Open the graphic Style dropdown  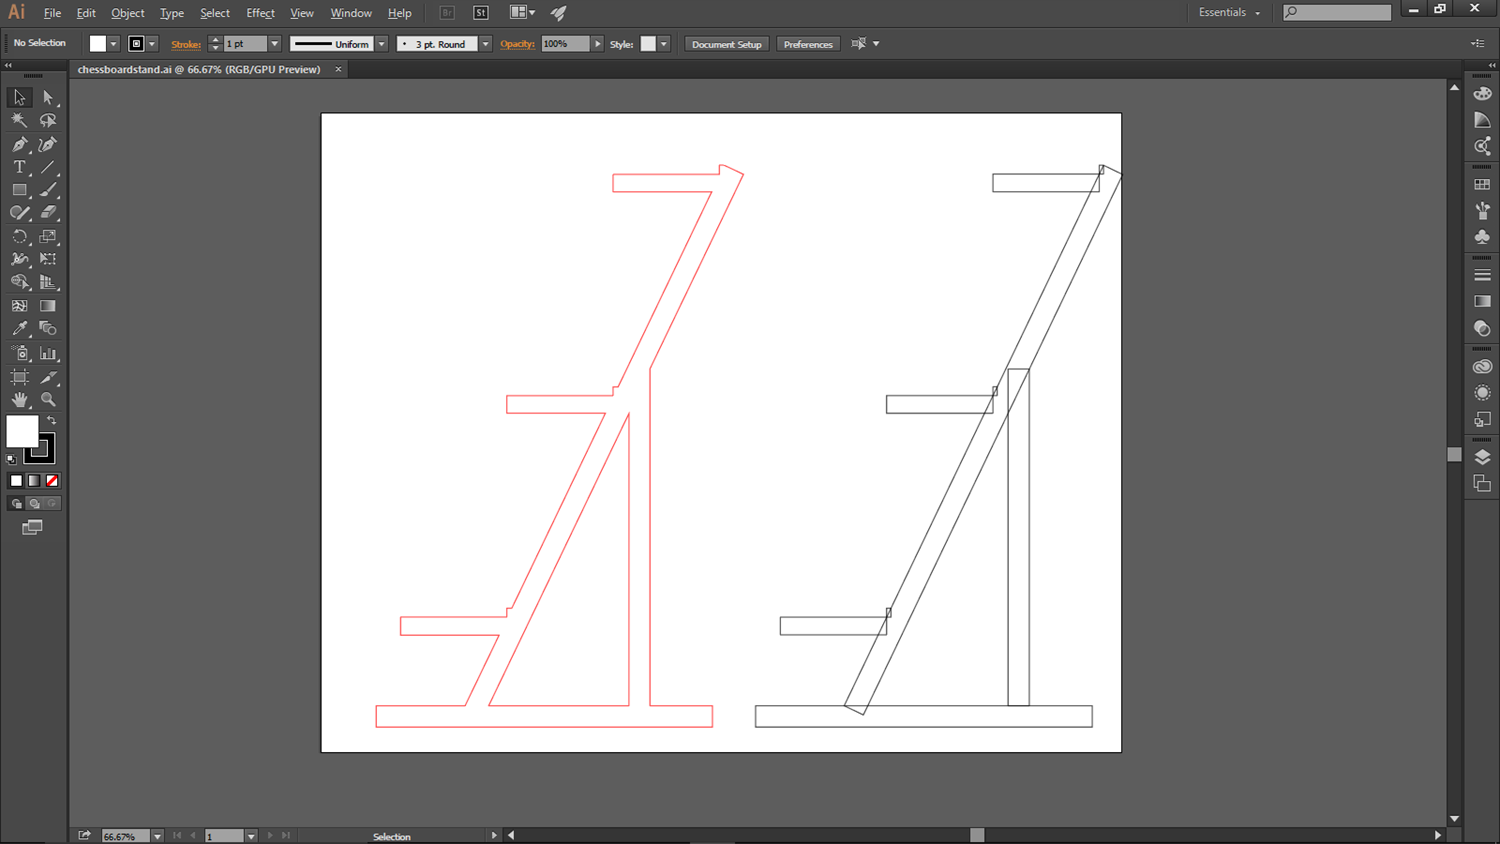664,44
